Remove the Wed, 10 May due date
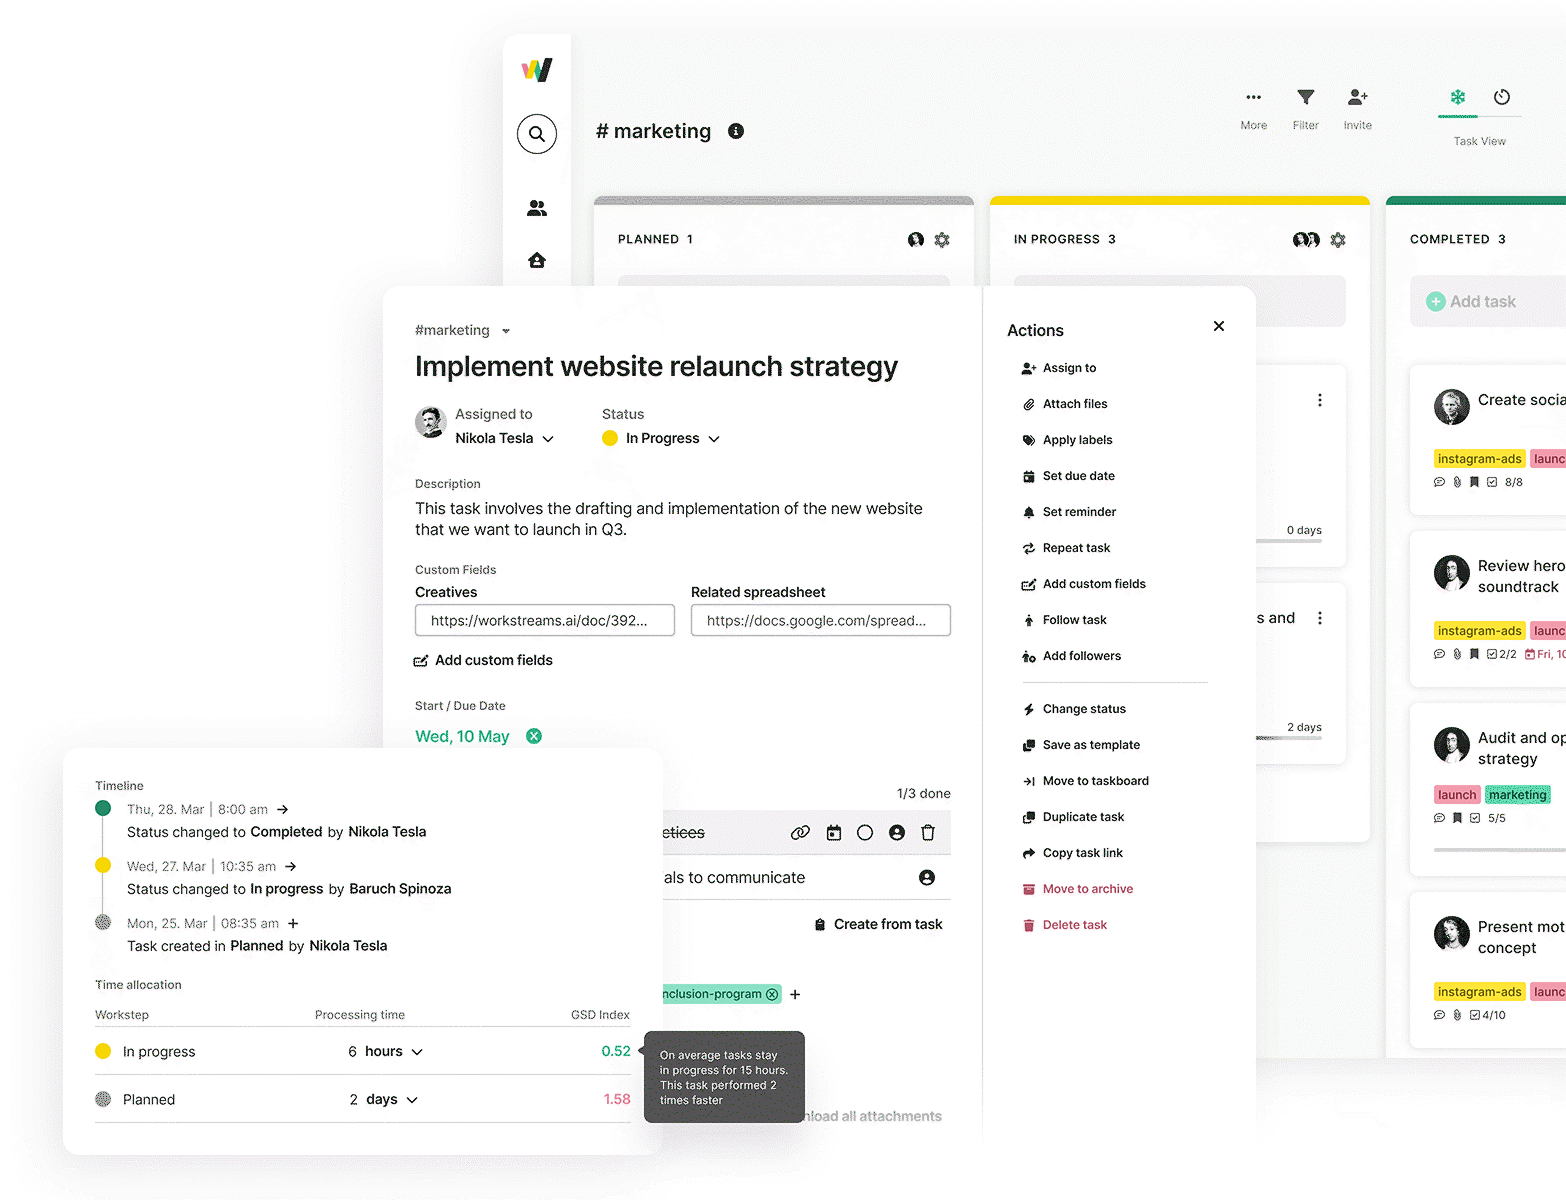This screenshot has width=1566, height=1200. tap(534, 736)
